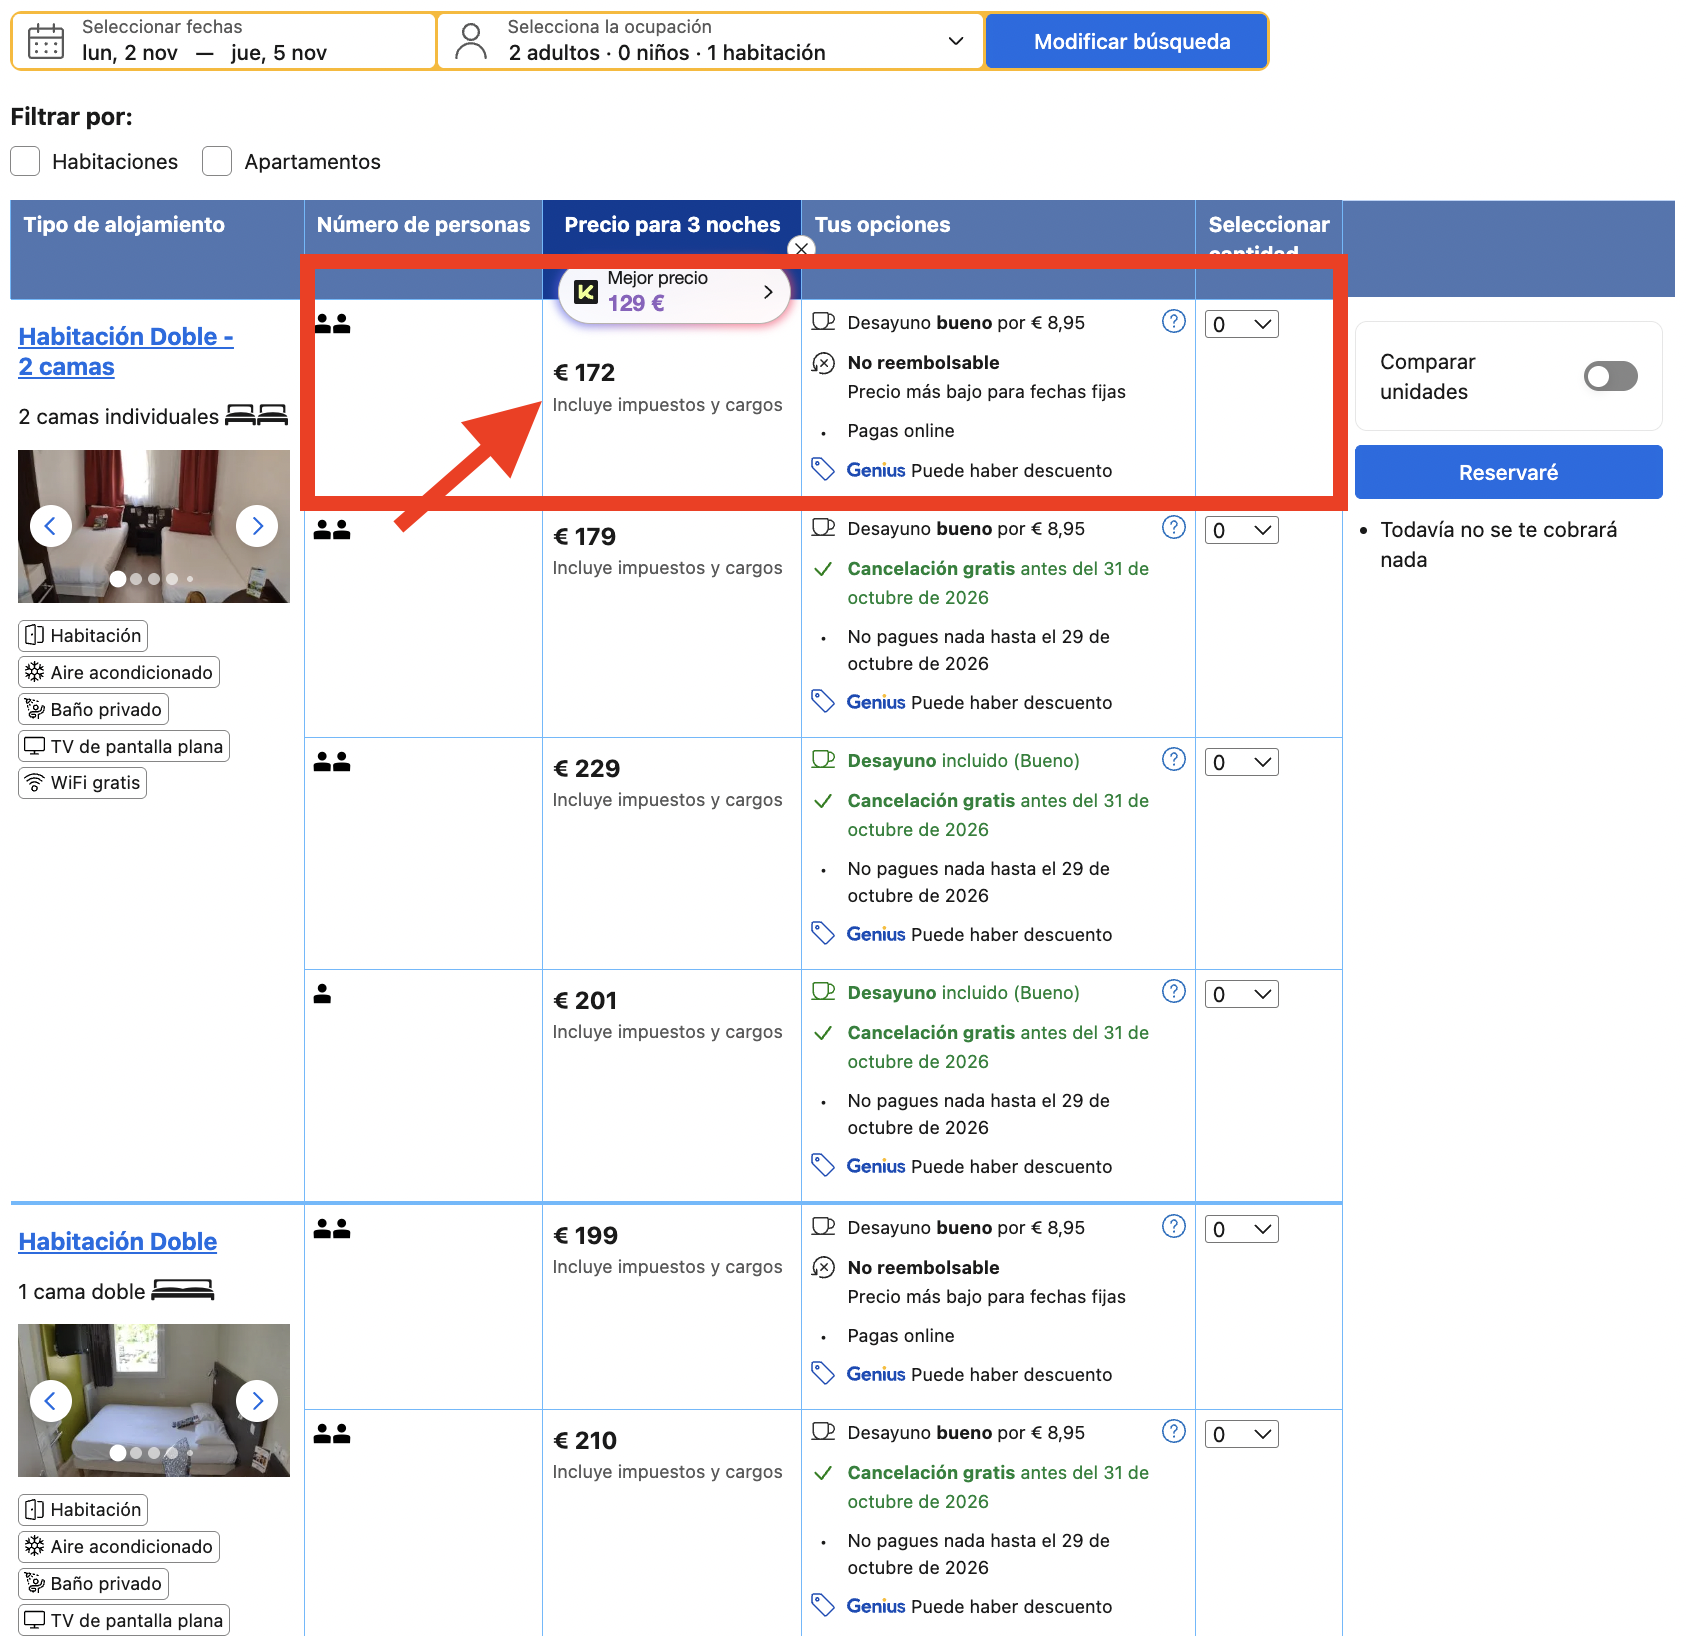Screen dimensions: 1686x1636
Task: Open quantity dropdown for € 199 row
Action: (1241, 1229)
